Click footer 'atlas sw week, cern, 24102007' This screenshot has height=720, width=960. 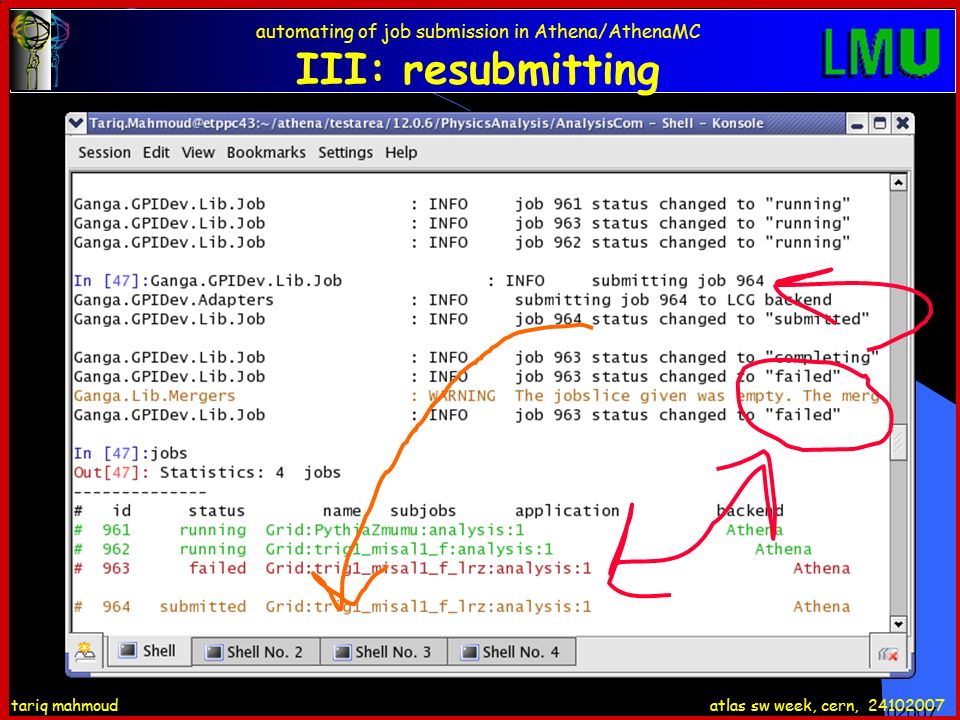click(827, 705)
